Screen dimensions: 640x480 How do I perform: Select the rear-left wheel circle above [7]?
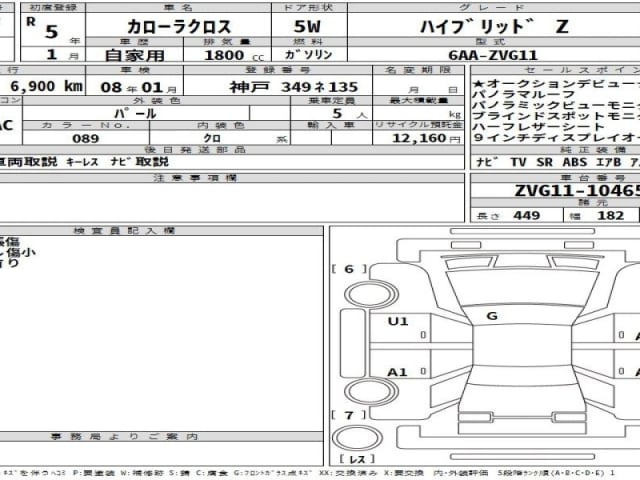pyautogui.click(x=371, y=391)
